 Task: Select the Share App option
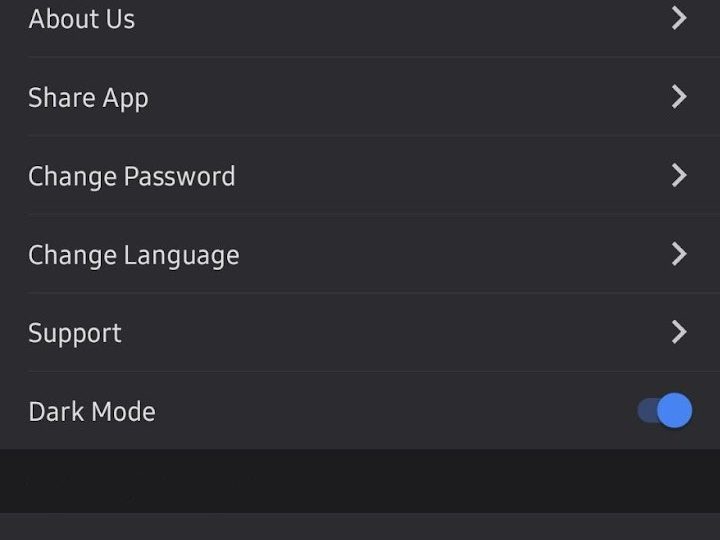360,97
